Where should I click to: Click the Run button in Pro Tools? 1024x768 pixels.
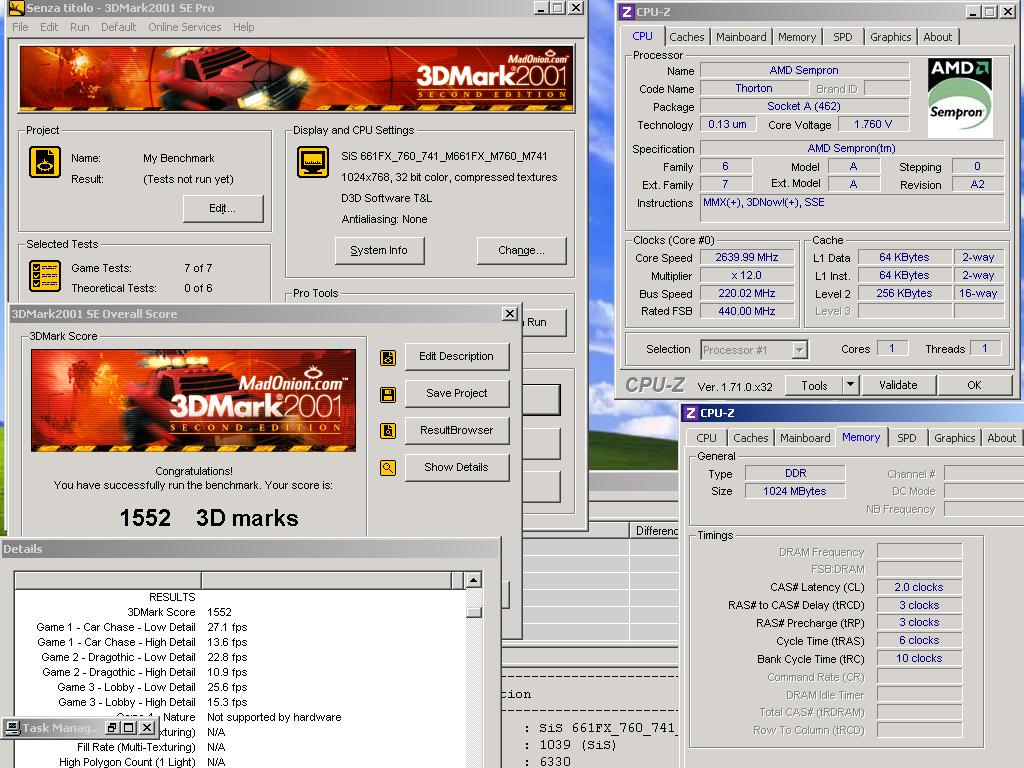pyautogui.click(x=543, y=322)
